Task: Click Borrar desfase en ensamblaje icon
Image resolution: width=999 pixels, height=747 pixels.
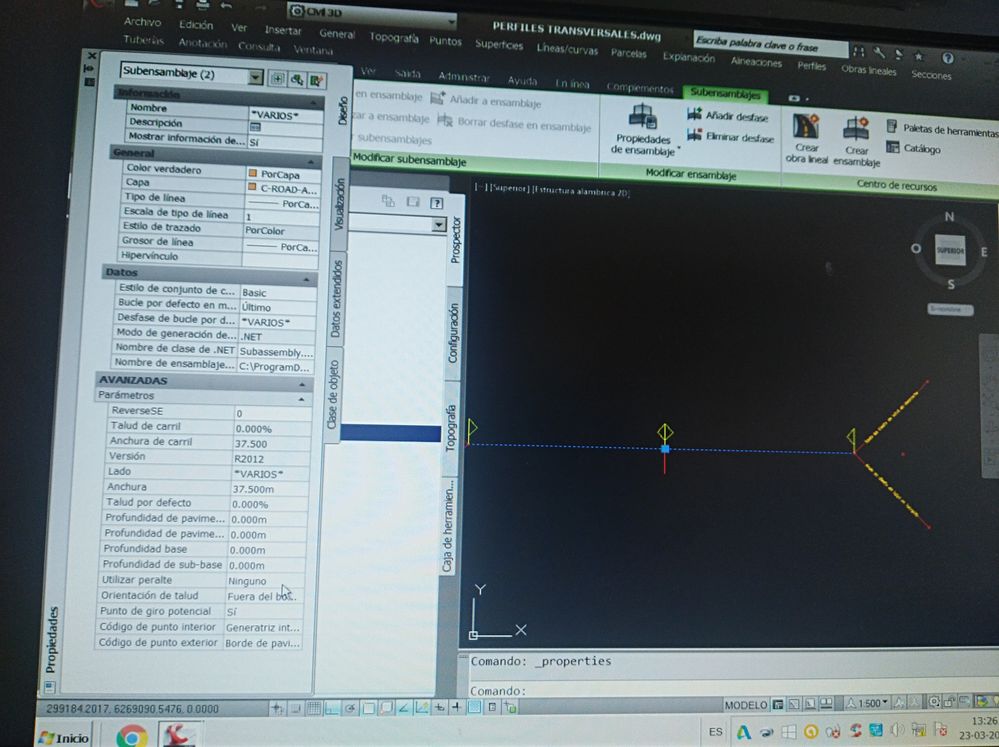Action: (x=445, y=120)
